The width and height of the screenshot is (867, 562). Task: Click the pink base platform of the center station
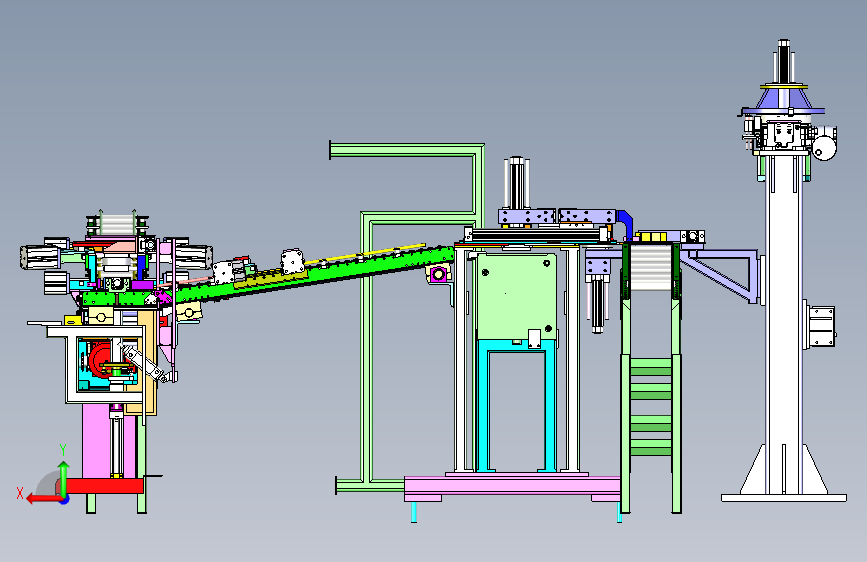[x=513, y=486]
